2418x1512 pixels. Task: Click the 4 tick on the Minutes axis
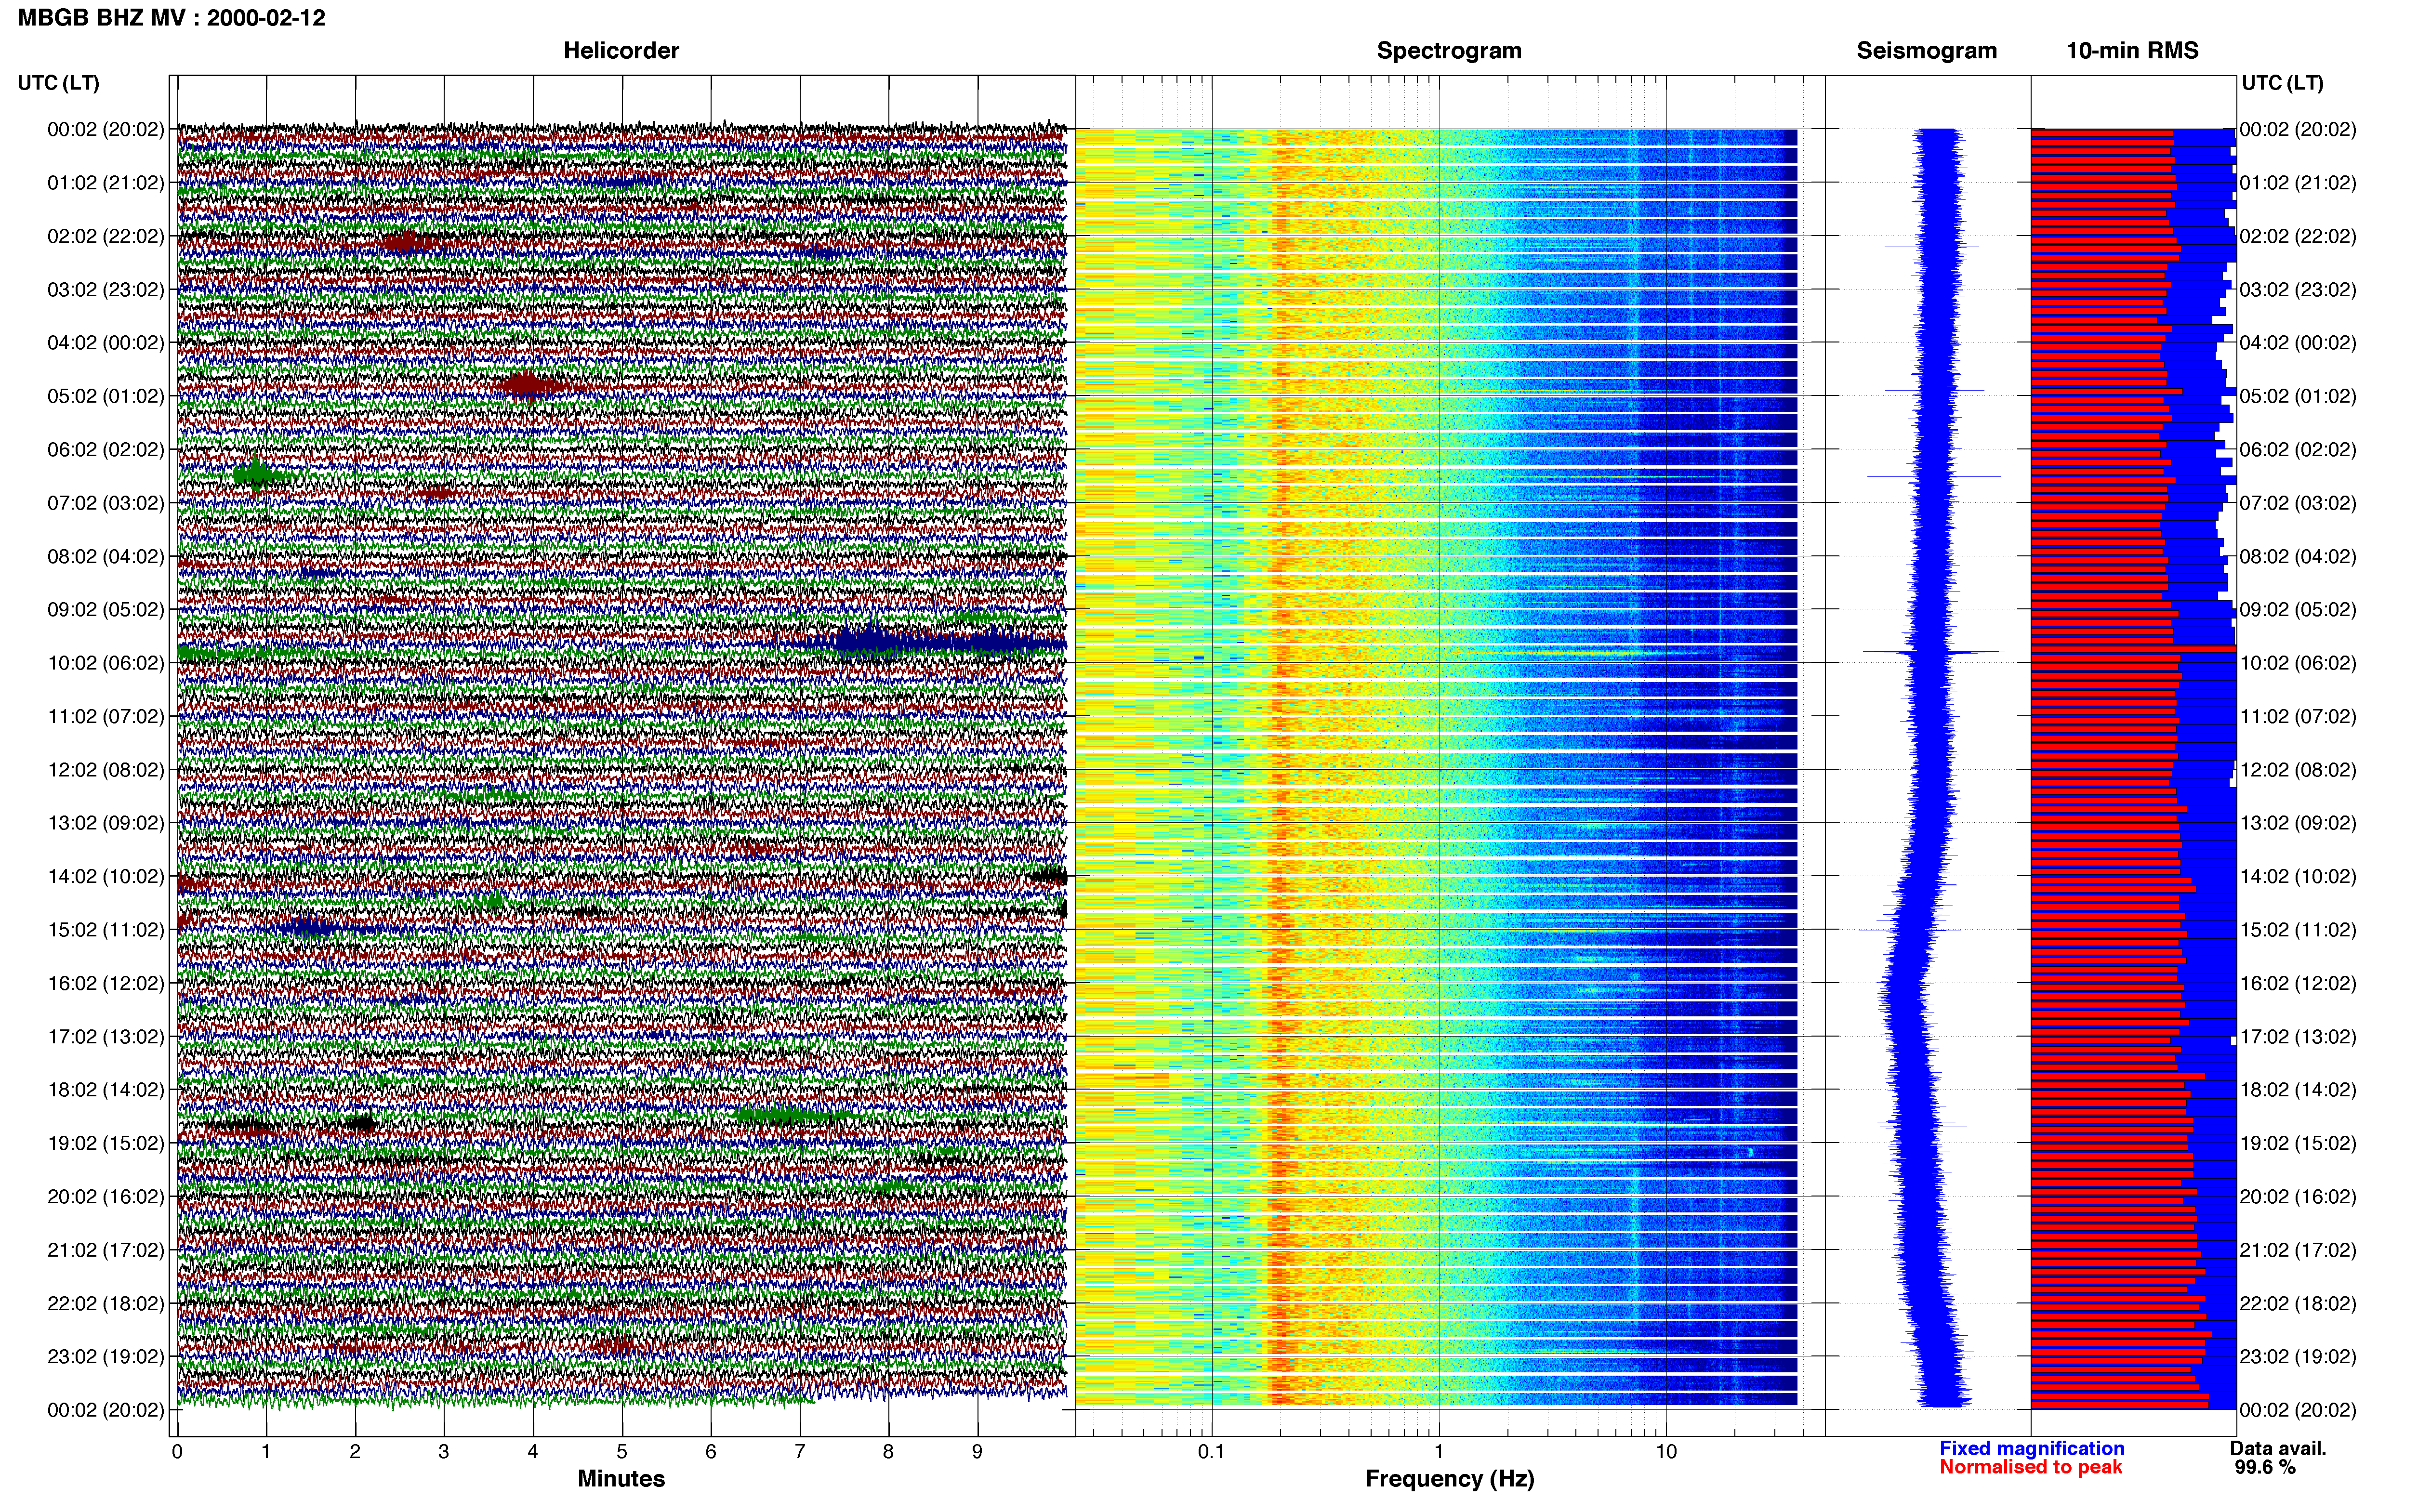(533, 1452)
